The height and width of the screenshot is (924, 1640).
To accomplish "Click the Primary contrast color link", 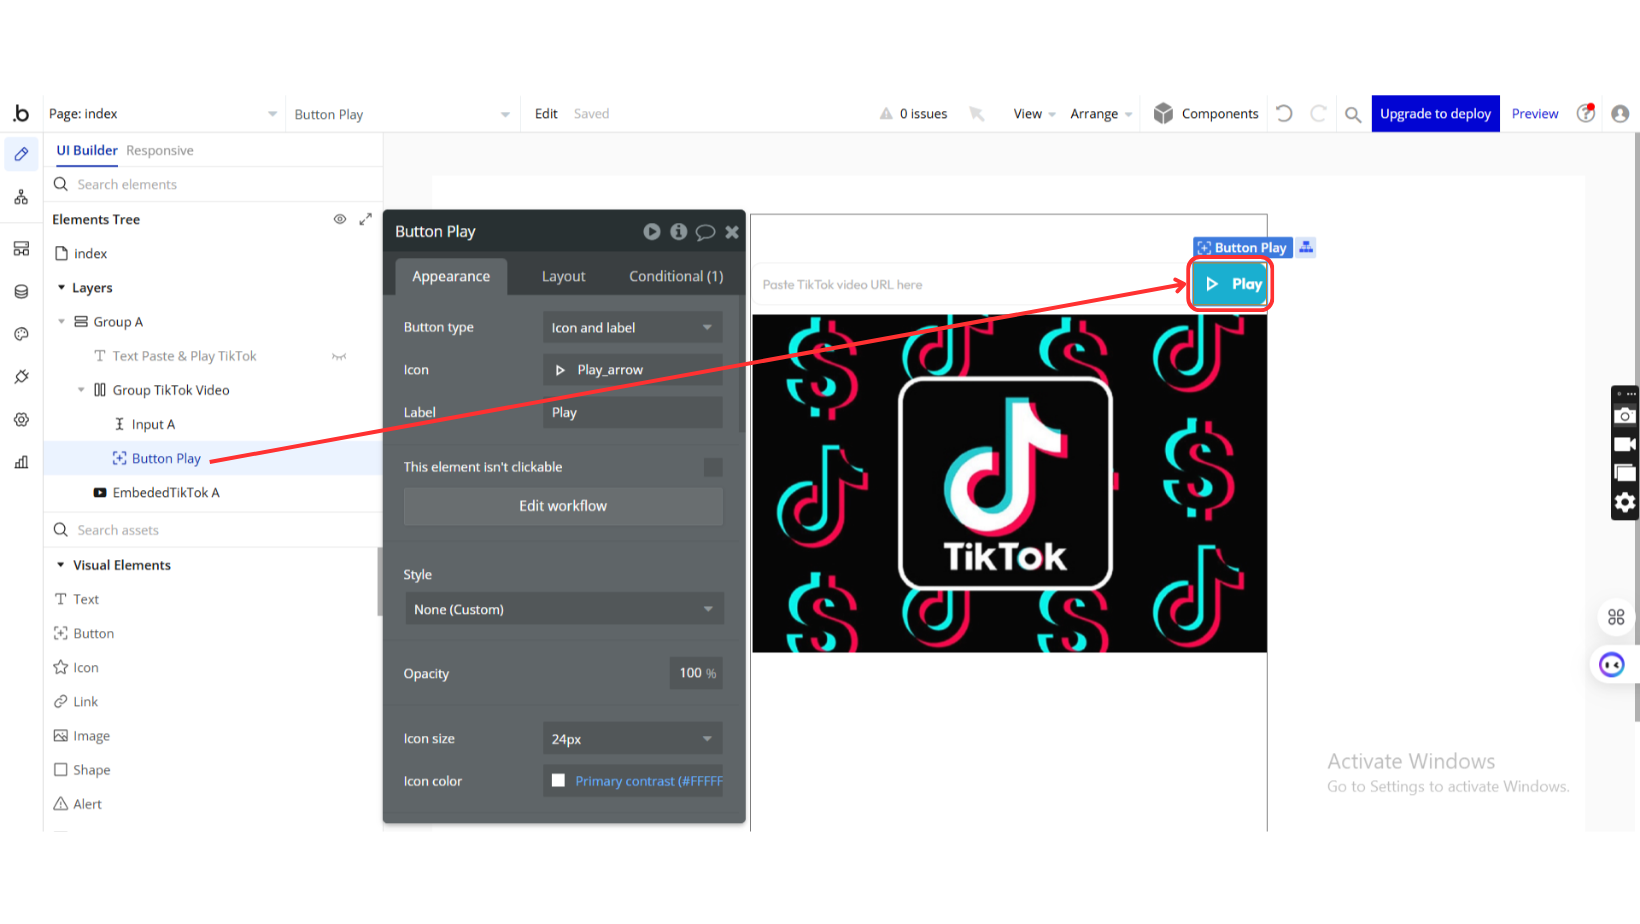I will (x=649, y=781).
